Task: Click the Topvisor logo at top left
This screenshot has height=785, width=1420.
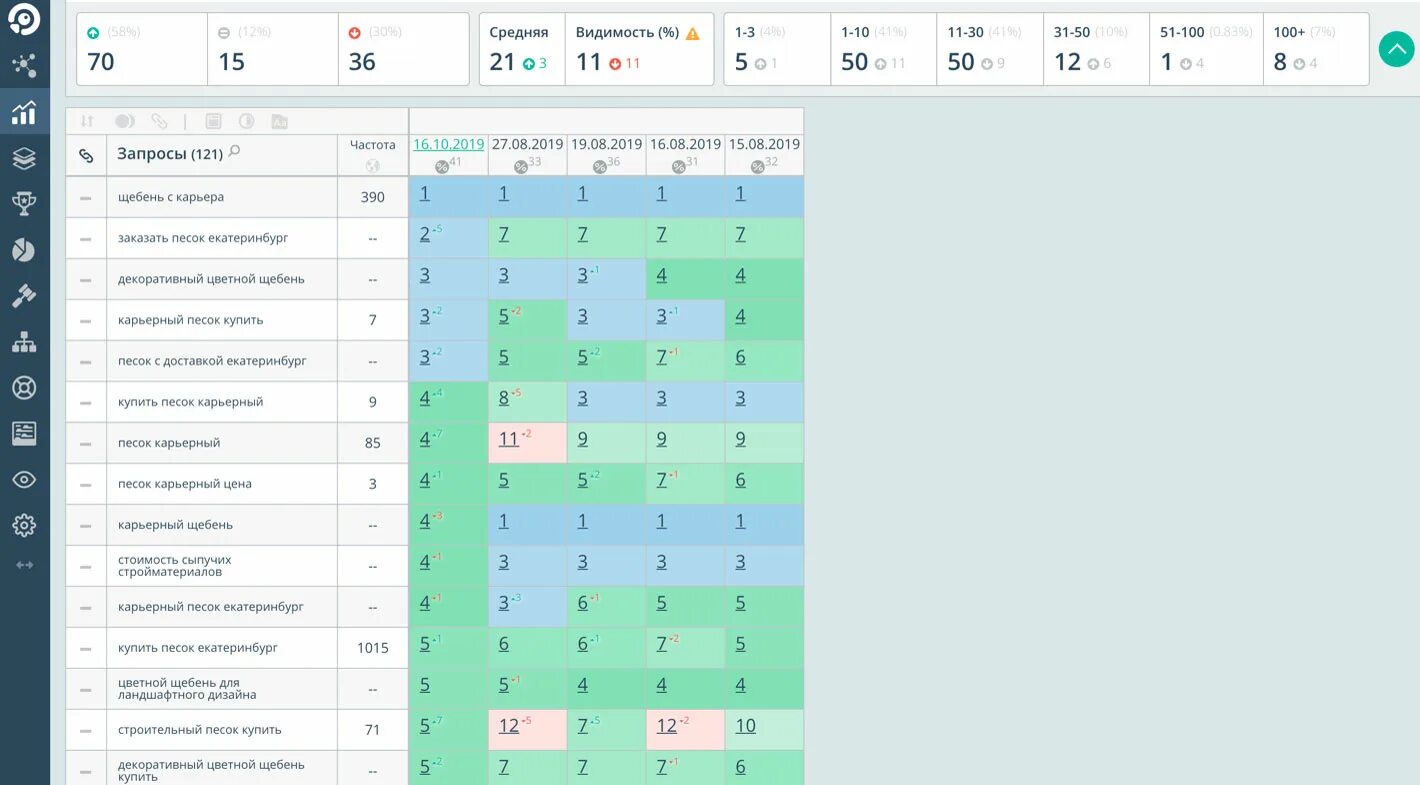Action: [x=25, y=20]
